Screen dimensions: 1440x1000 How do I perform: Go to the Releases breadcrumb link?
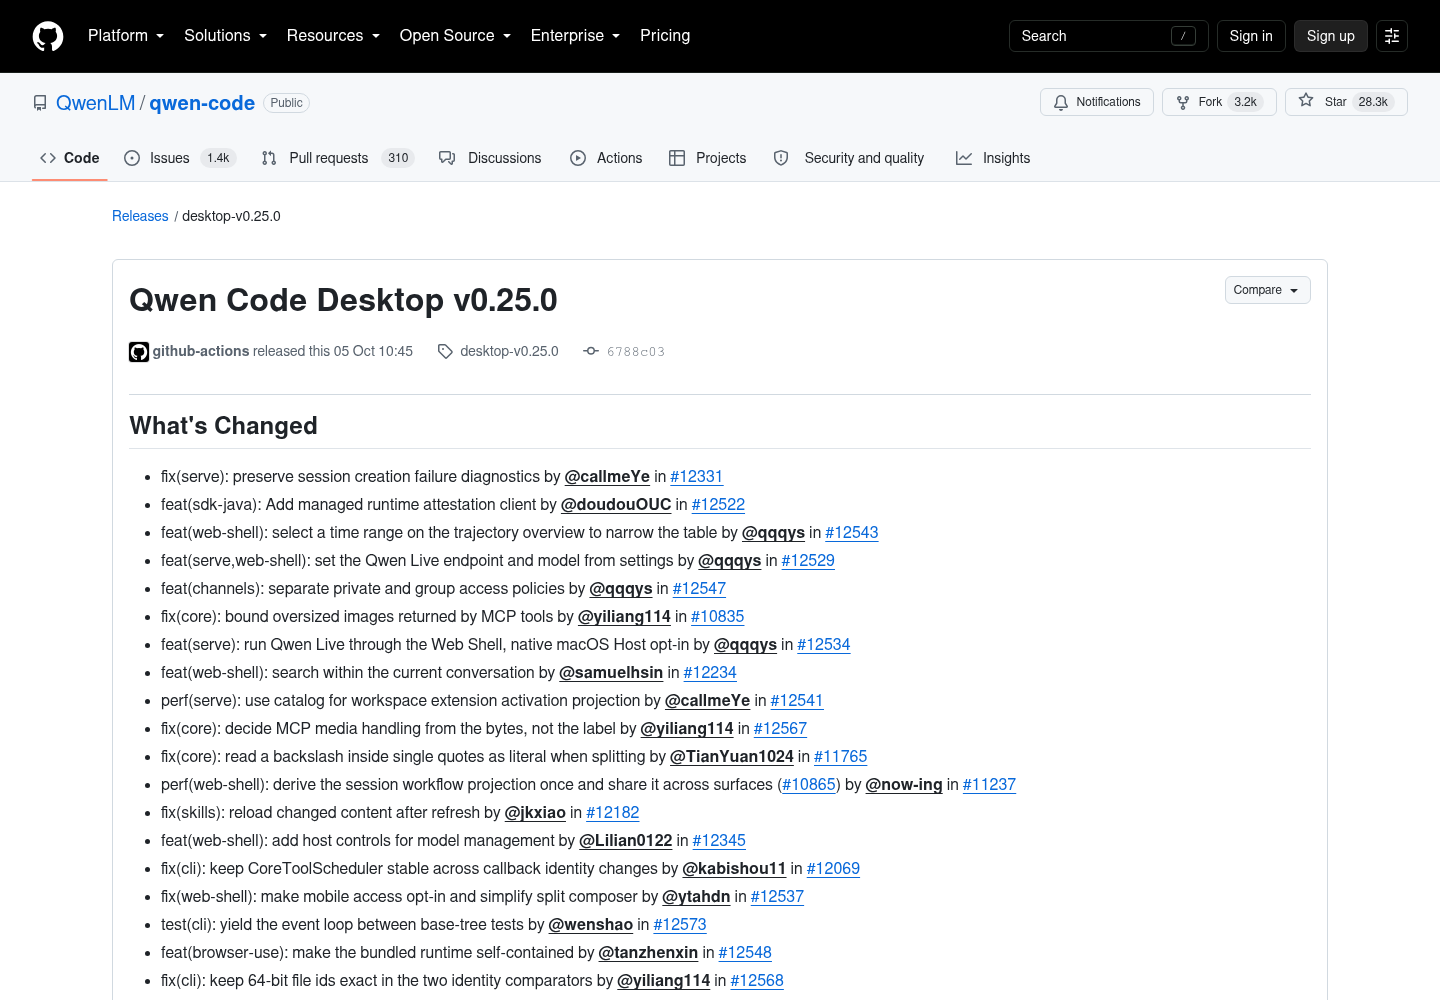coord(140,216)
